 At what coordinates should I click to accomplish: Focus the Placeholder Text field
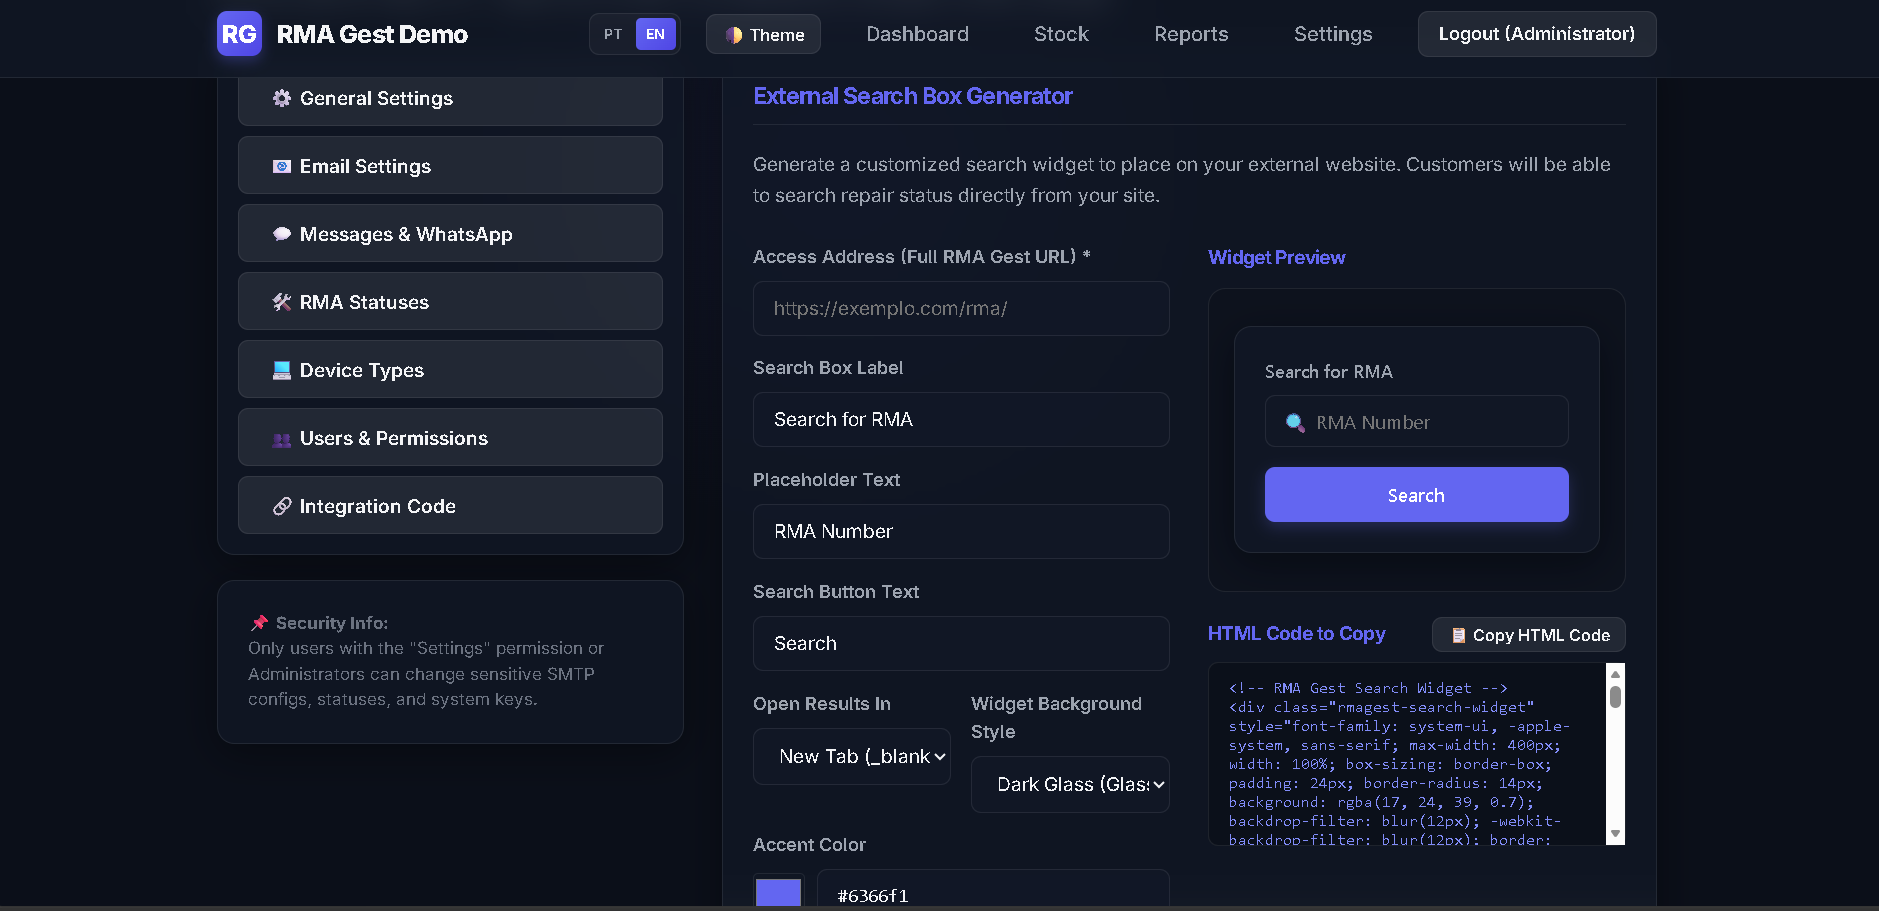pyautogui.click(x=961, y=532)
